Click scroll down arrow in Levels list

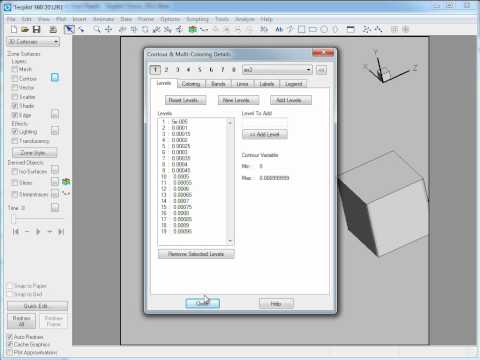click(230, 241)
